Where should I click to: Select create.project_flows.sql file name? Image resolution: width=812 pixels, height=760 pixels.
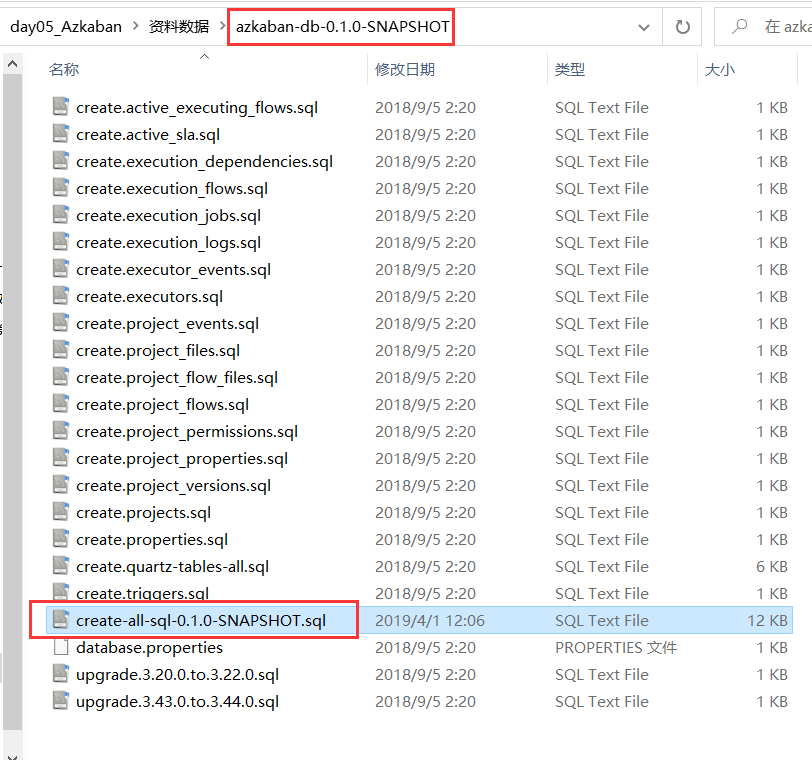coord(162,404)
